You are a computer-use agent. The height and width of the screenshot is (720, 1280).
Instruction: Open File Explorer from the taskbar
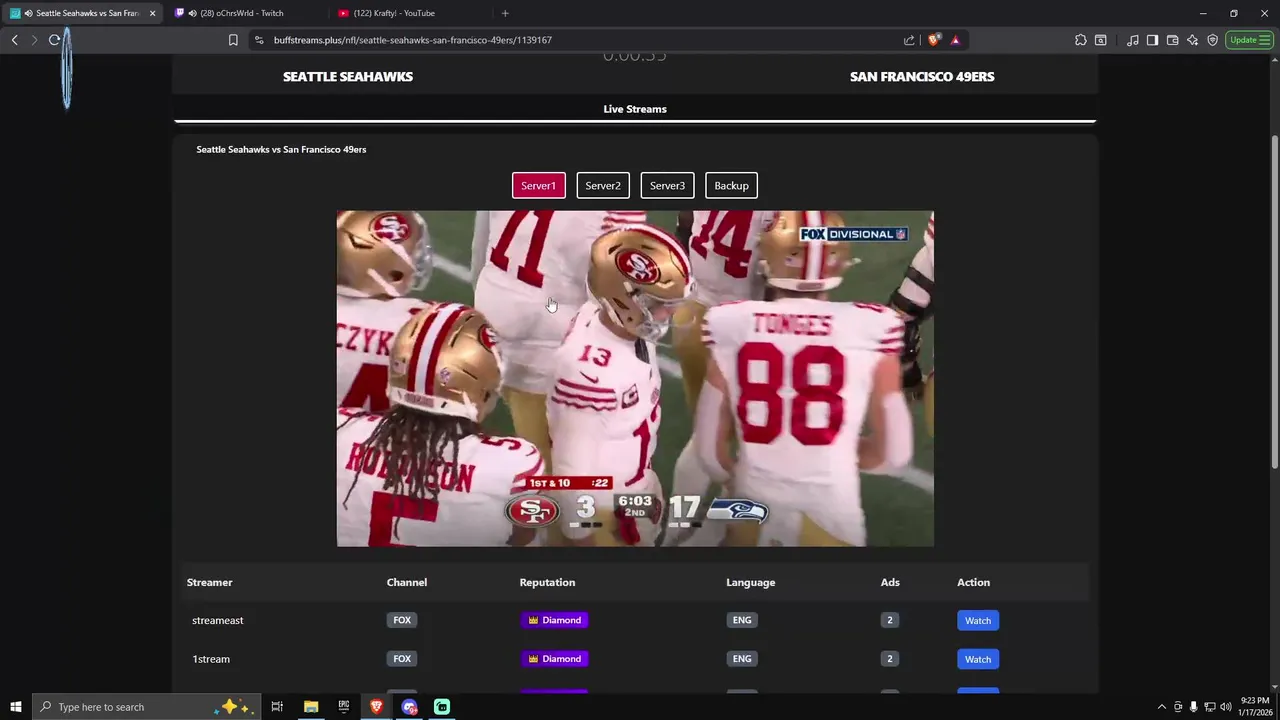coord(311,707)
